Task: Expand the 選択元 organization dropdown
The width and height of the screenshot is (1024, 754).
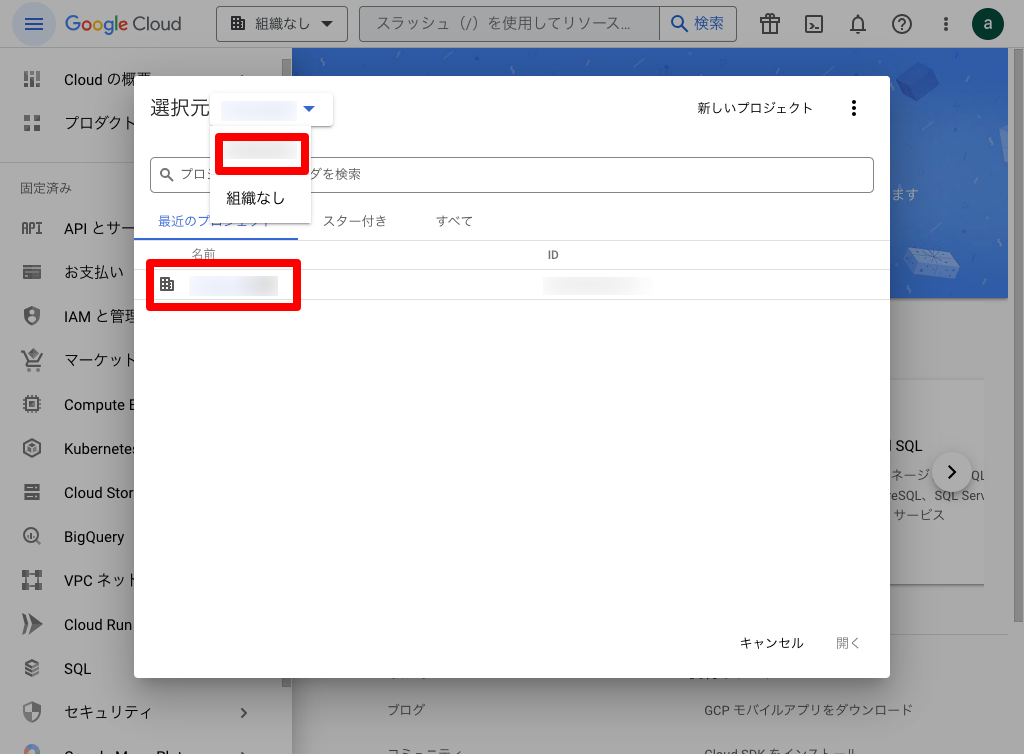Action: tap(271, 109)
